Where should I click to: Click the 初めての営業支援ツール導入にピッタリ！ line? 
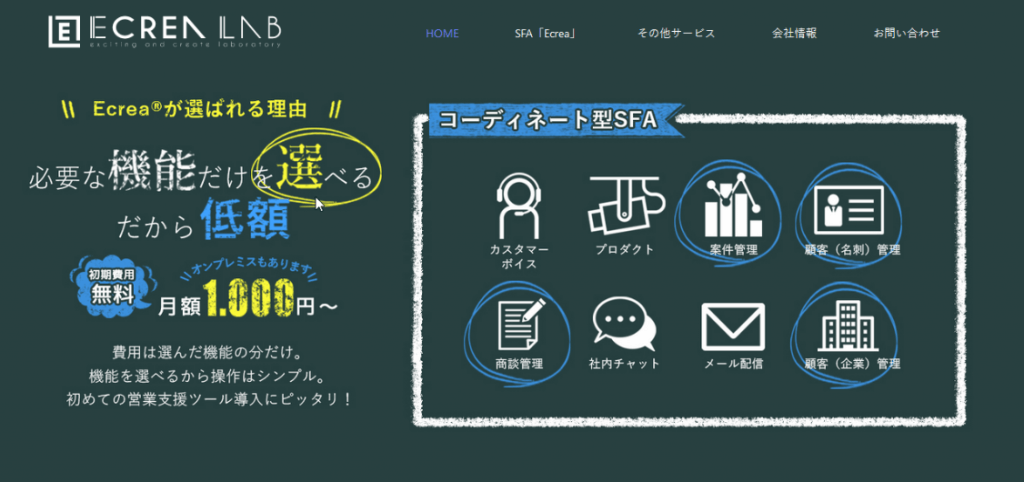(210, 398)
